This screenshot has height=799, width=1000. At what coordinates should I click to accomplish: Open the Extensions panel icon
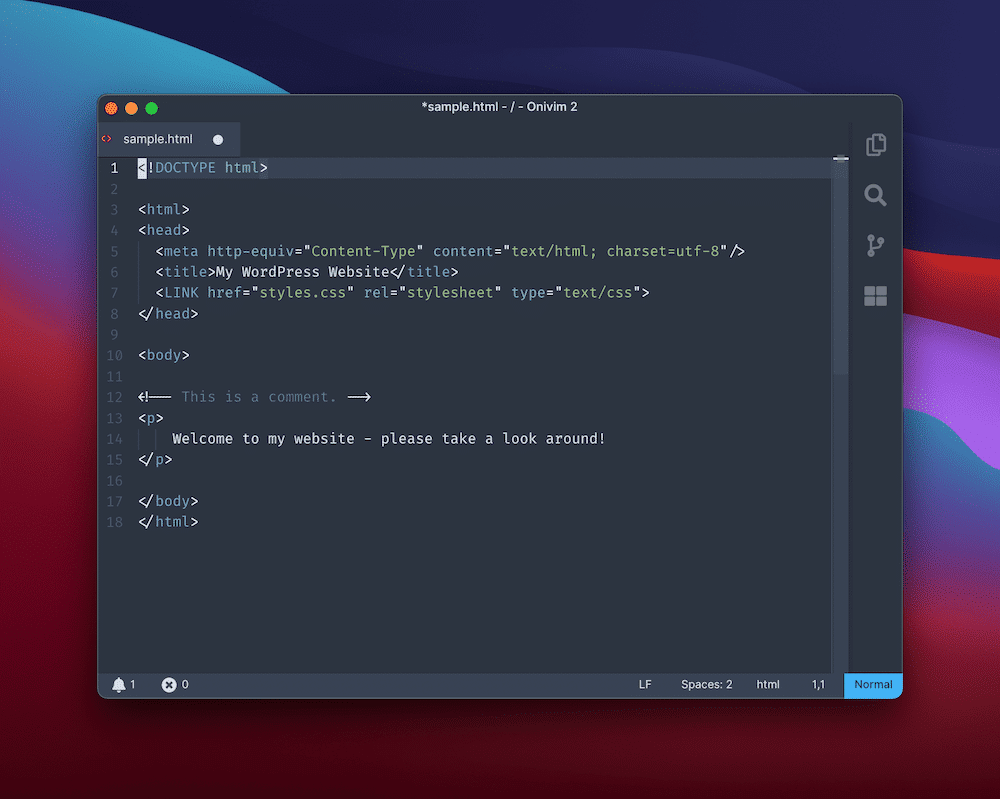point(875,296)
